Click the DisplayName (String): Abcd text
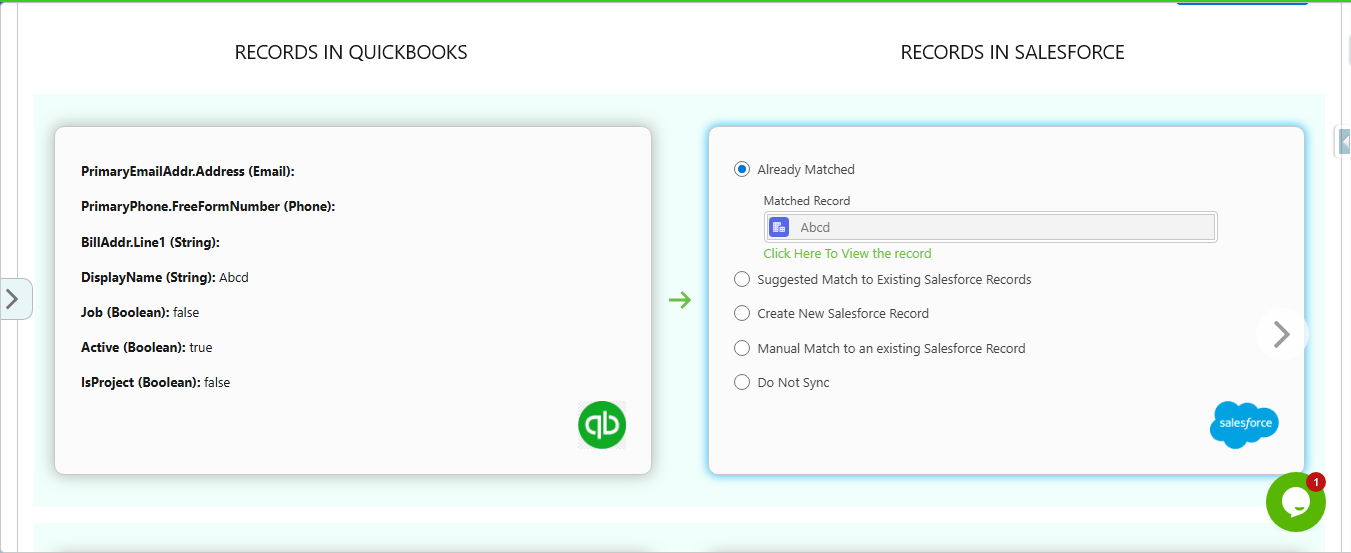The height and width of the screenshot is (553, 1351). 165,277
